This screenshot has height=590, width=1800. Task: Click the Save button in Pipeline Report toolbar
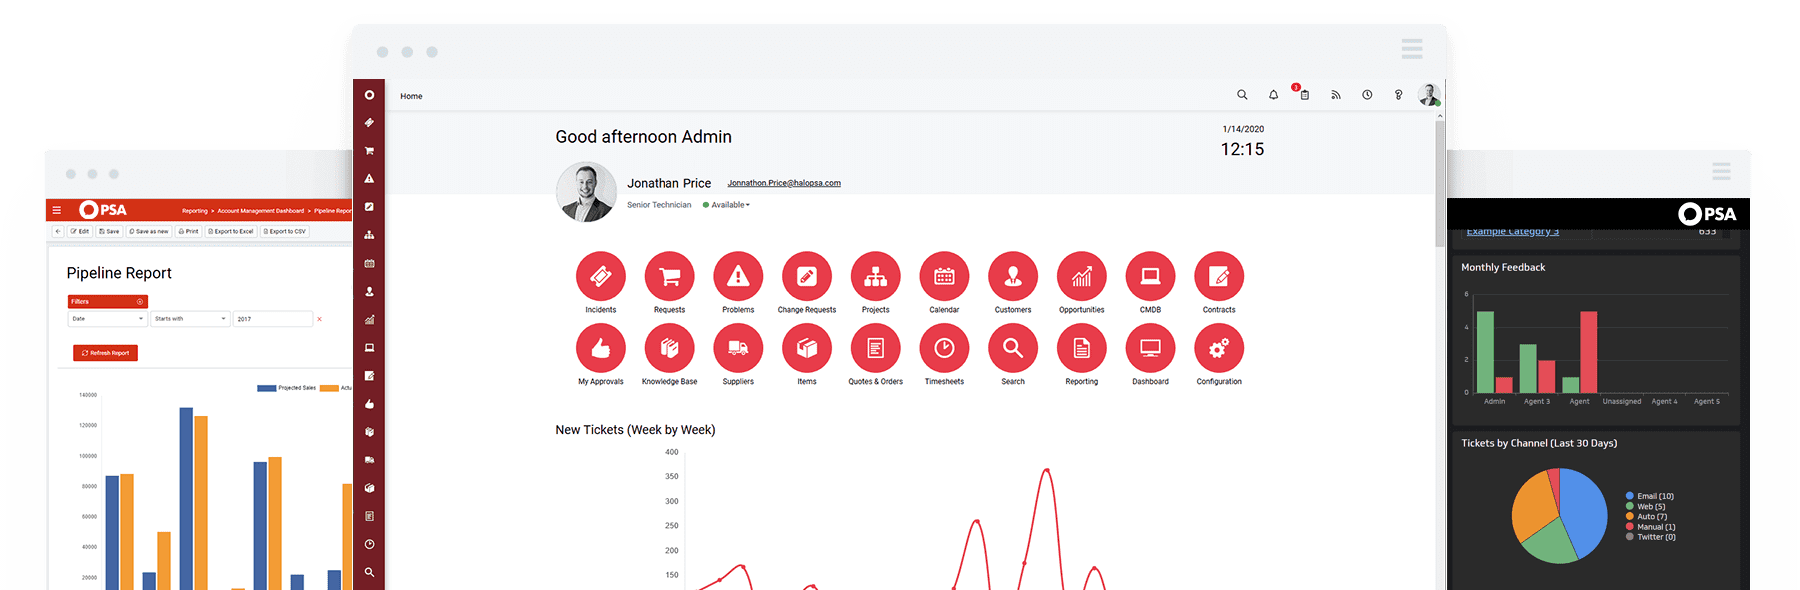pos(109,231)
